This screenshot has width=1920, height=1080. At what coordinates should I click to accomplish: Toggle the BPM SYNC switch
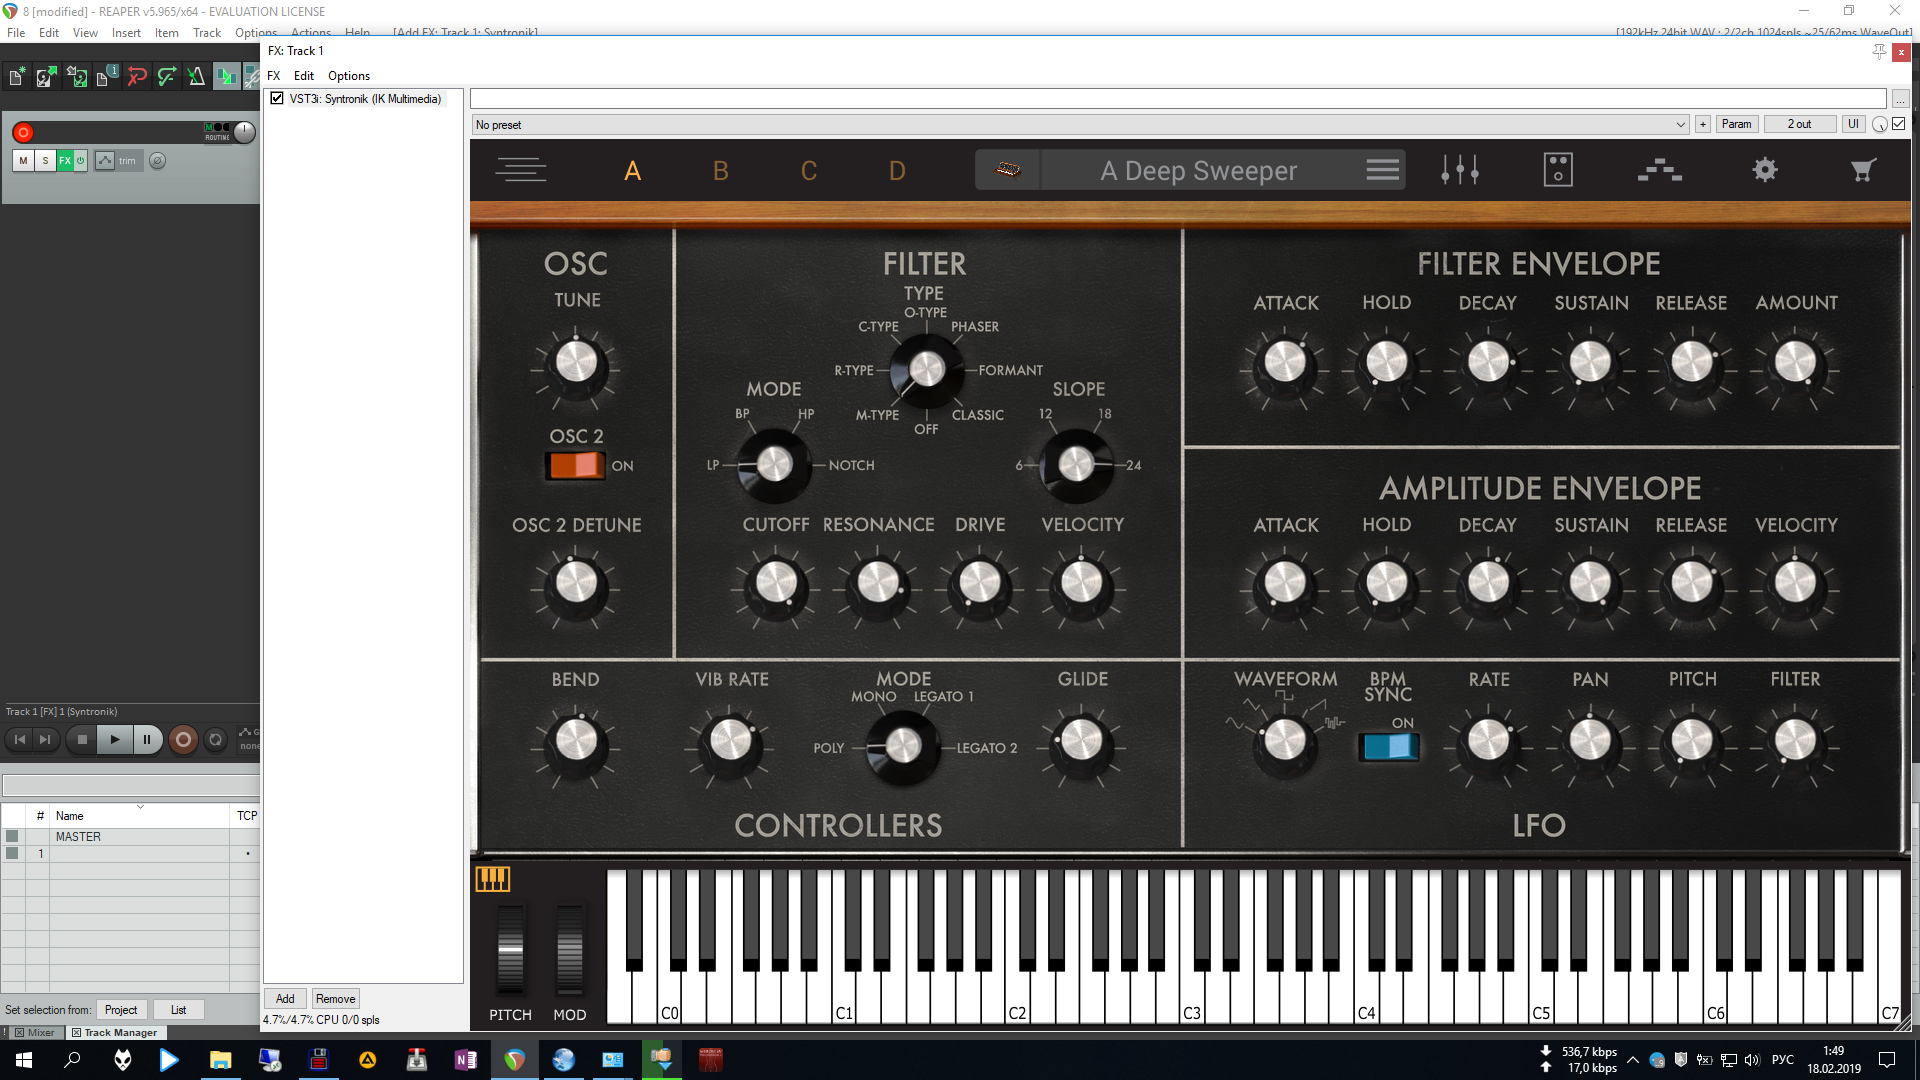pyautogui.click(x=1388, y=746)
